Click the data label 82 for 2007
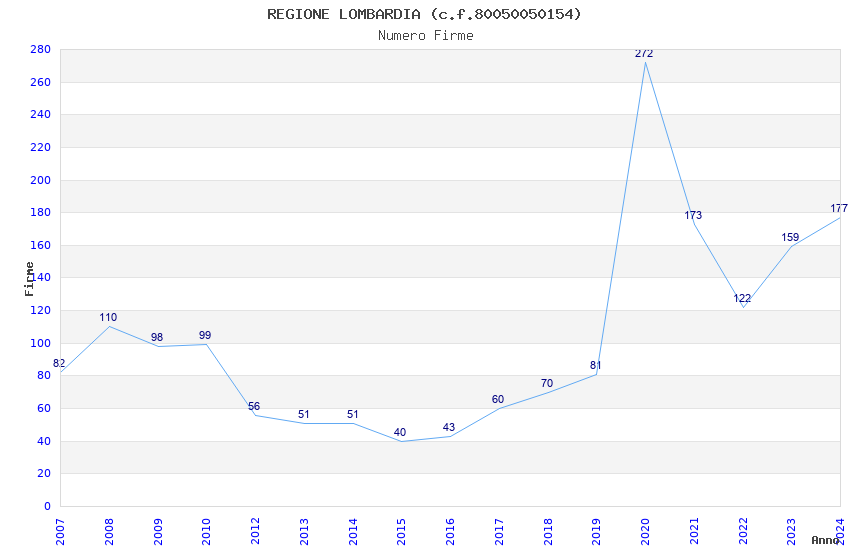This screenshot has width=850, height=550. pyautogui.click(x=59, y=363)
